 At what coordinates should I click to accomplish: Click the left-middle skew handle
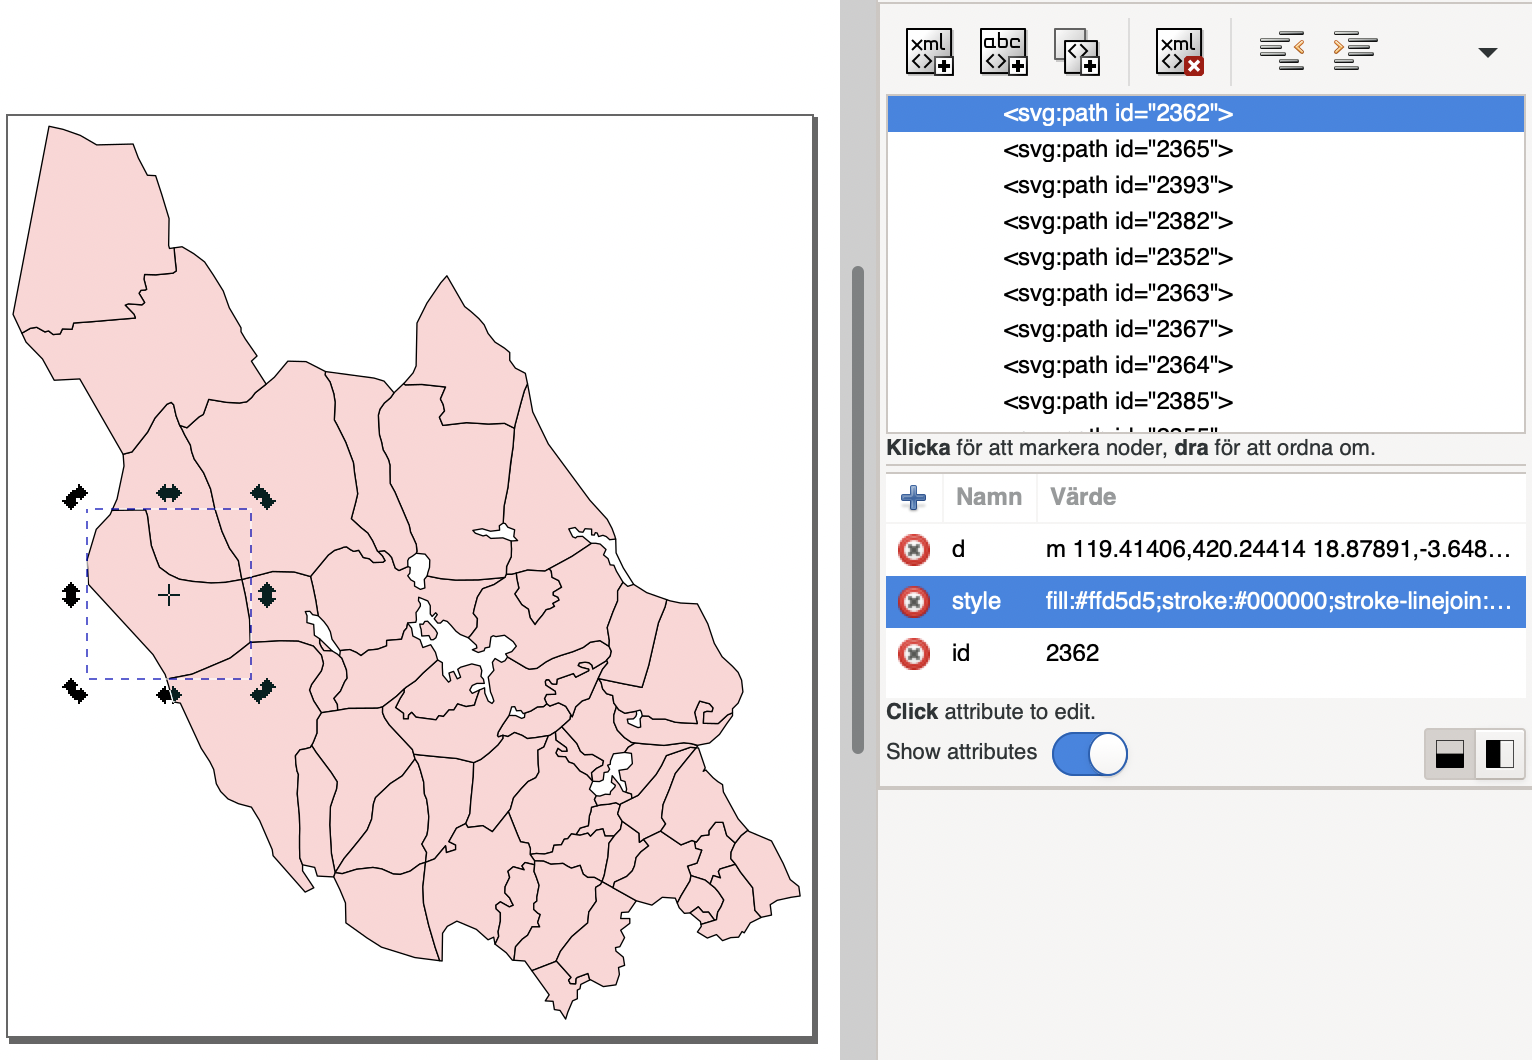coord(71,595)
